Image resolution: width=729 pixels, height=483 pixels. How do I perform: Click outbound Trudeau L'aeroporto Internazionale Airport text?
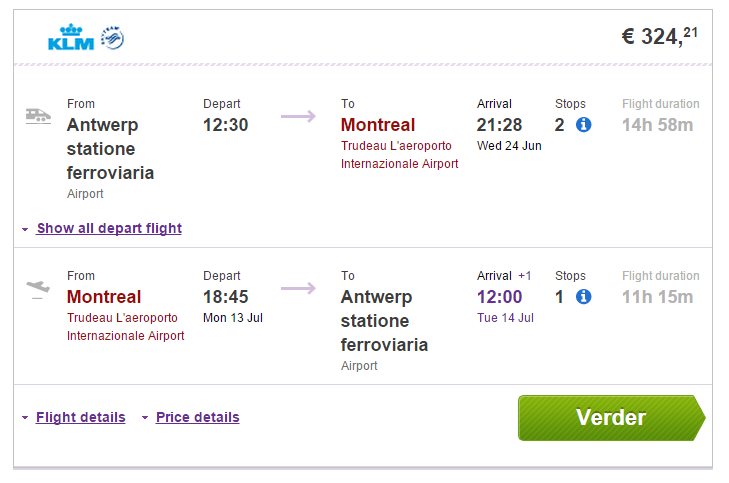point(399,155)
